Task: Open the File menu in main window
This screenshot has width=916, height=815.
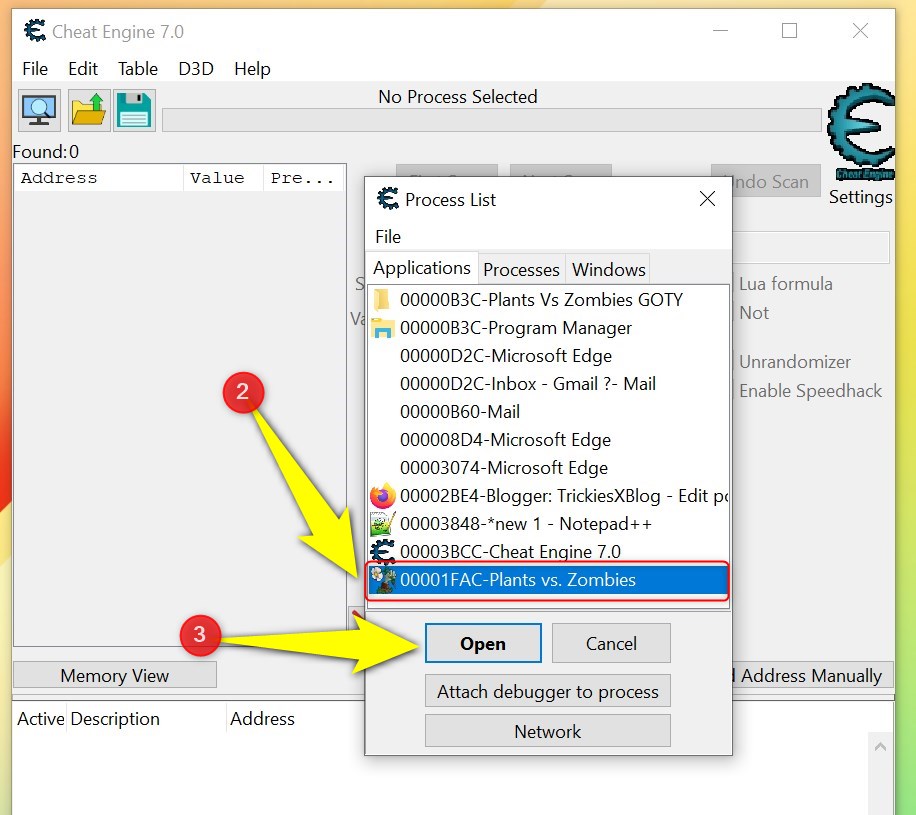Action: (x=35, y=69)
